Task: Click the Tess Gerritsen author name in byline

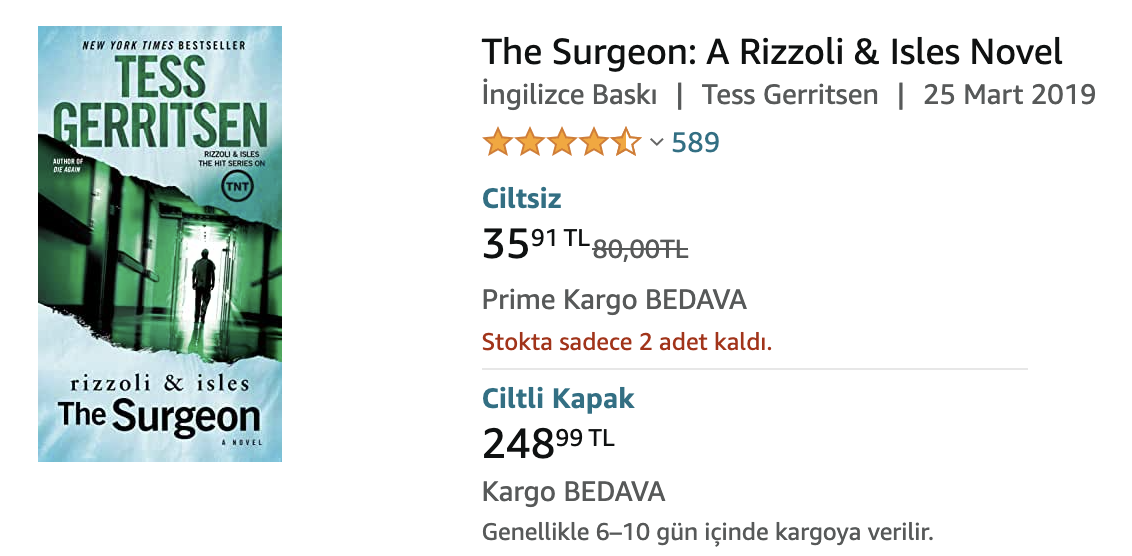Action: [789, 96]
